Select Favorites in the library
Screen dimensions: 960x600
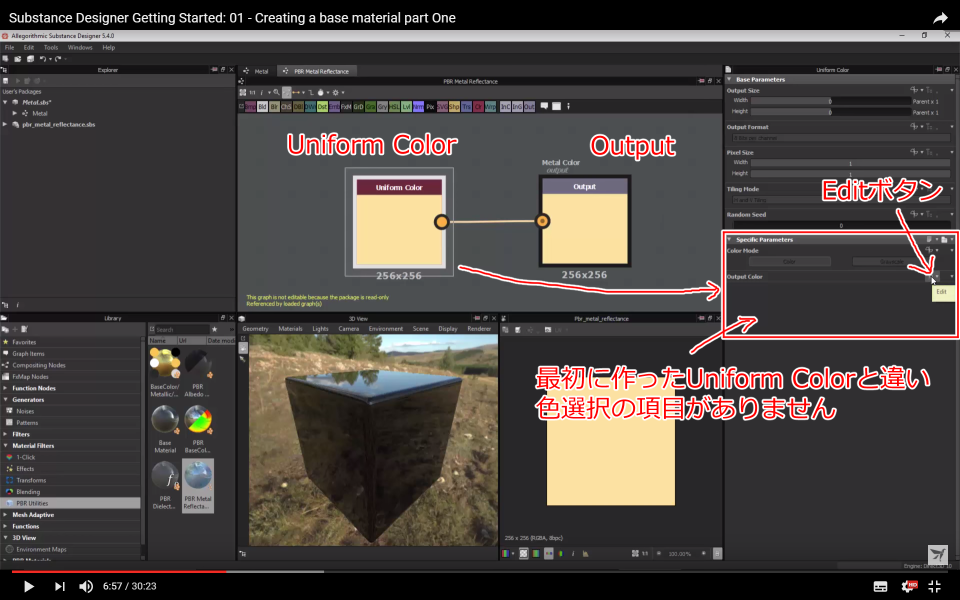tap(24, 342)
